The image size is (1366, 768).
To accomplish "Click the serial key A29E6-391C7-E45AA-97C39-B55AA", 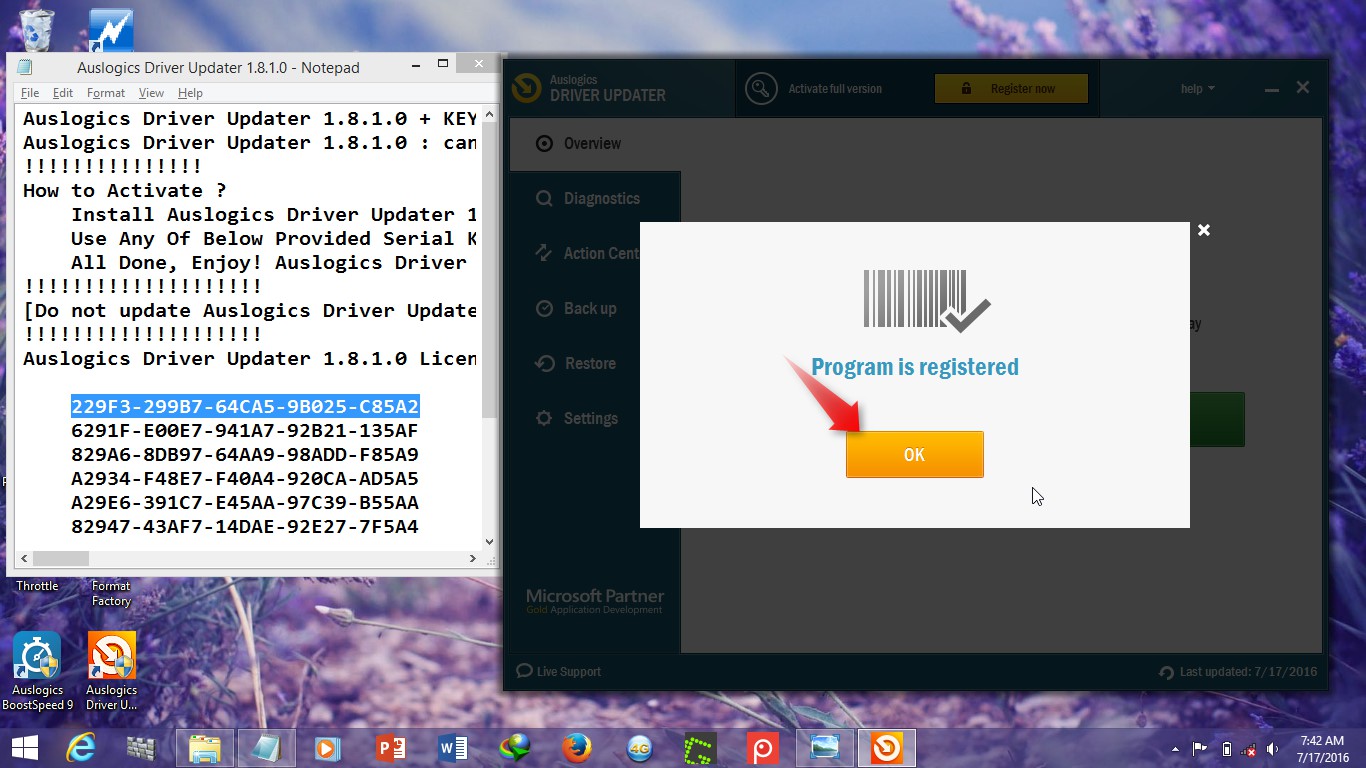I will tap(245, 502).
